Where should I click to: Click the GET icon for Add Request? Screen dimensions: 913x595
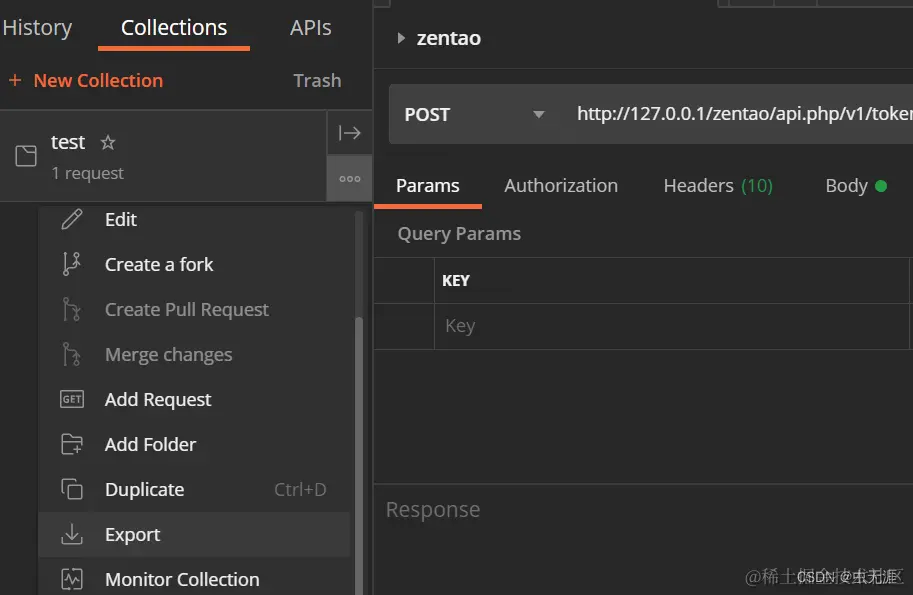point(72,399)
